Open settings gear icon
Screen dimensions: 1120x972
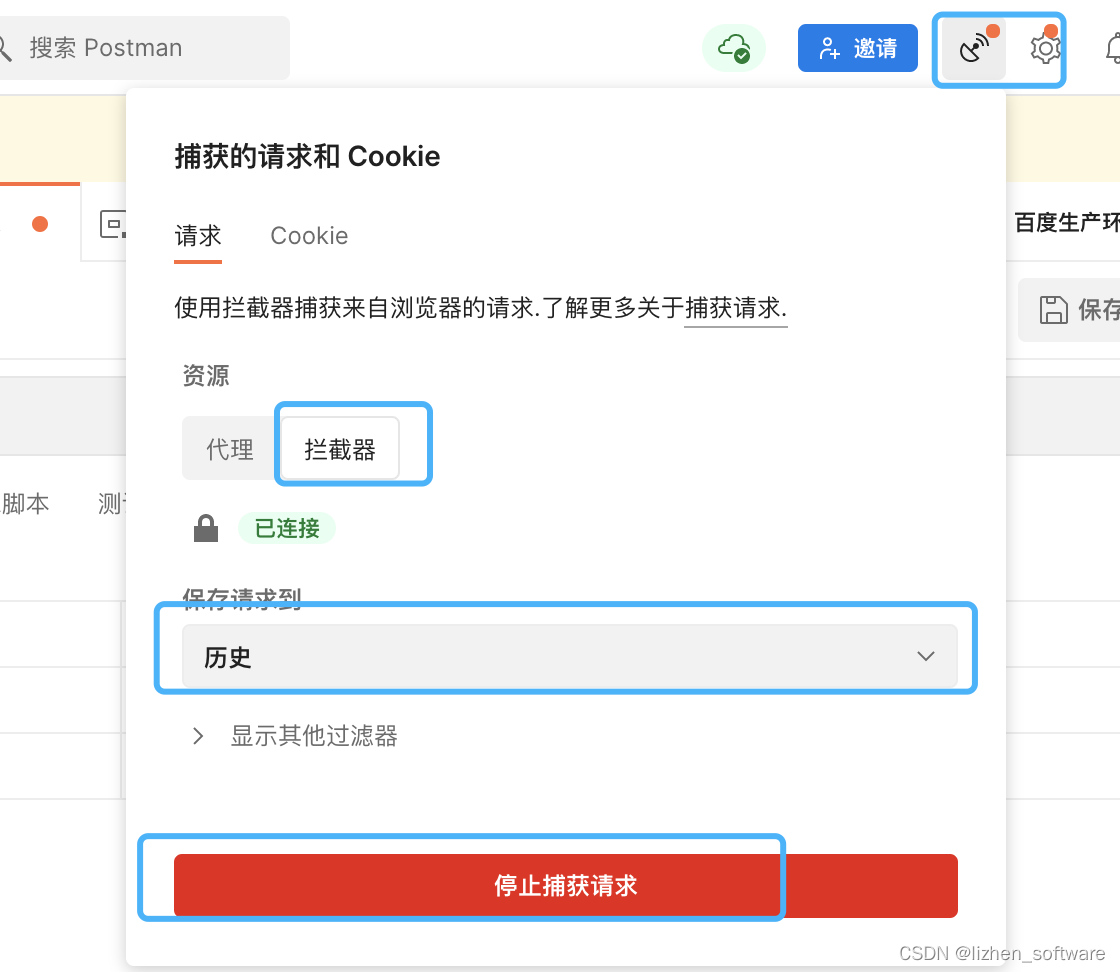tap(1045, 49)
